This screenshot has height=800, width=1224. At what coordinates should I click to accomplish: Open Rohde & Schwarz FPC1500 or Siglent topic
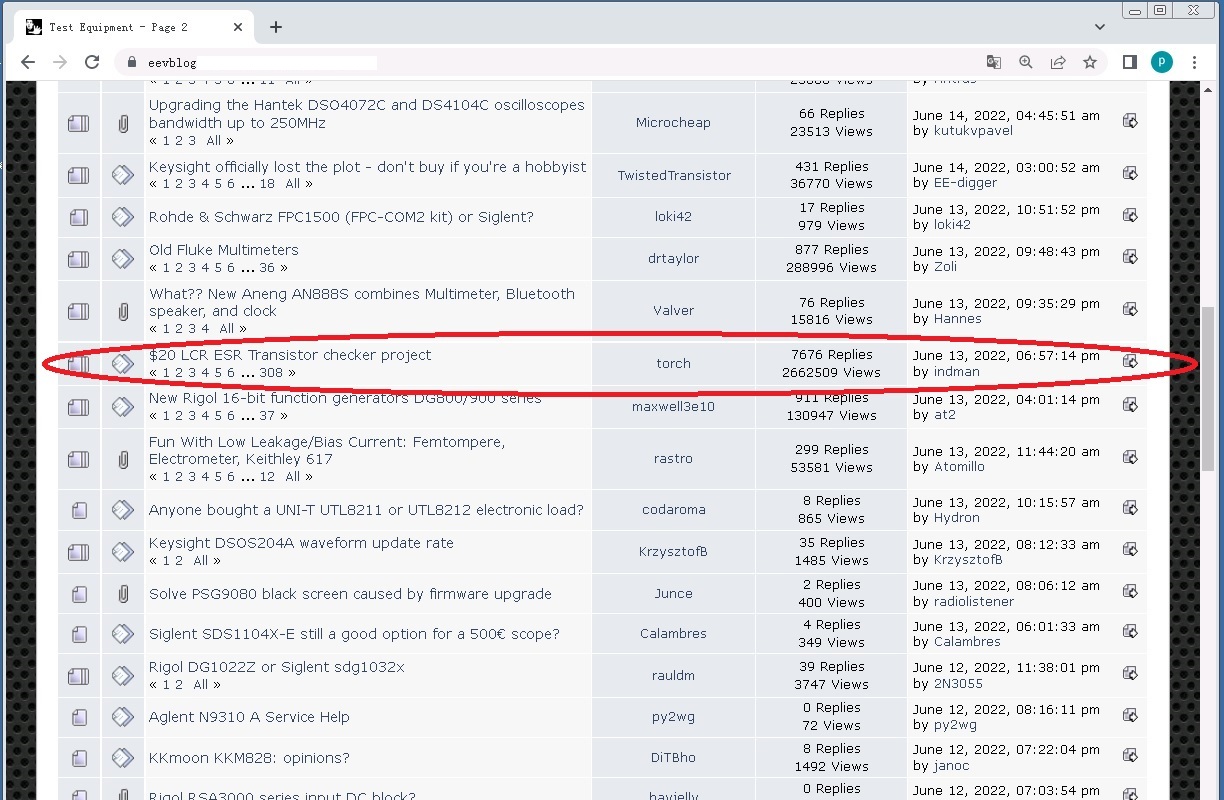[341, 217]
